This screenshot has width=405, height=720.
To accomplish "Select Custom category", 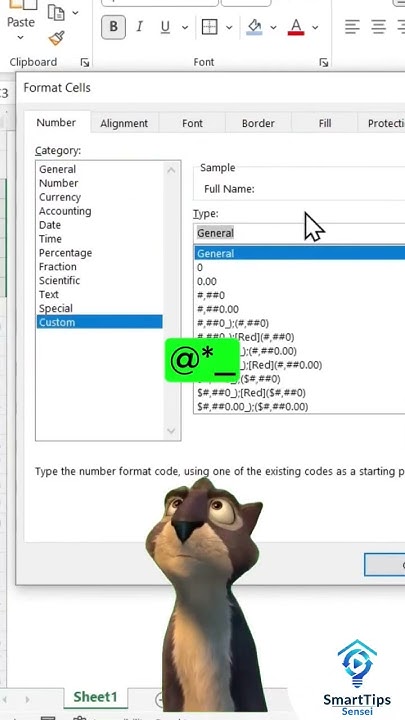I will pos(99,322).
